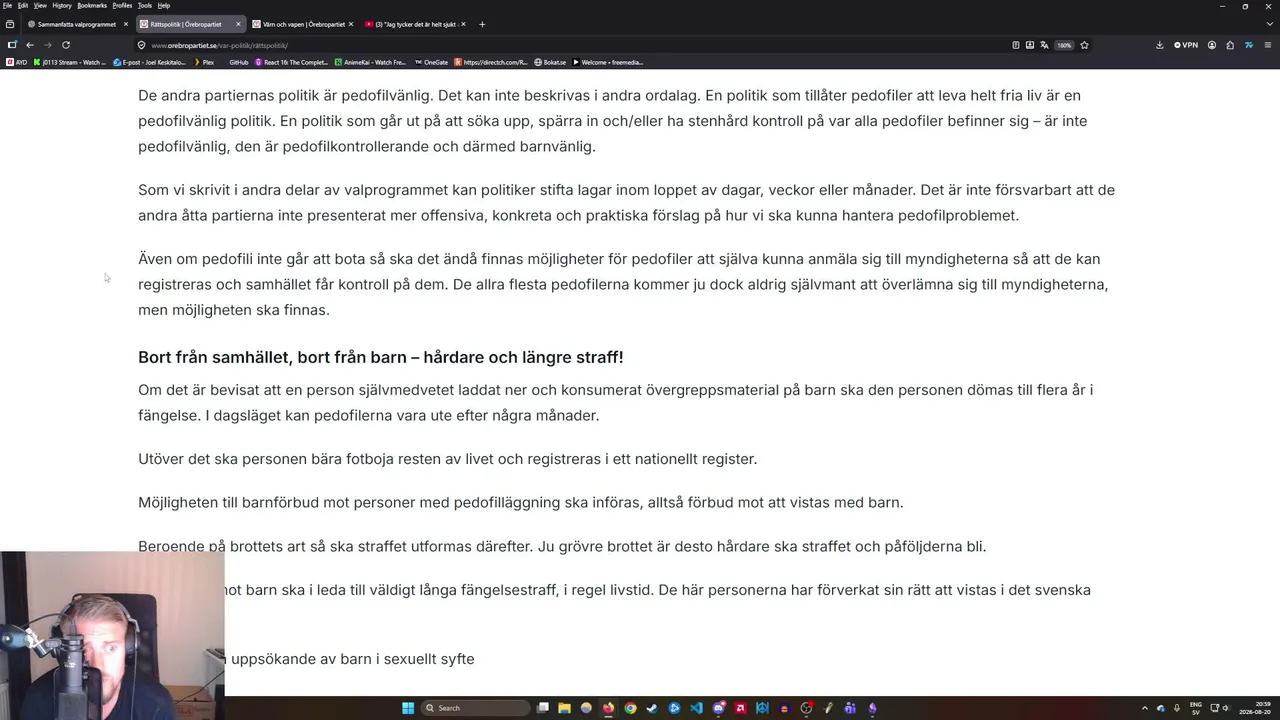Close the Rättspolitik | Örebropartiet tab

[238, 24]
